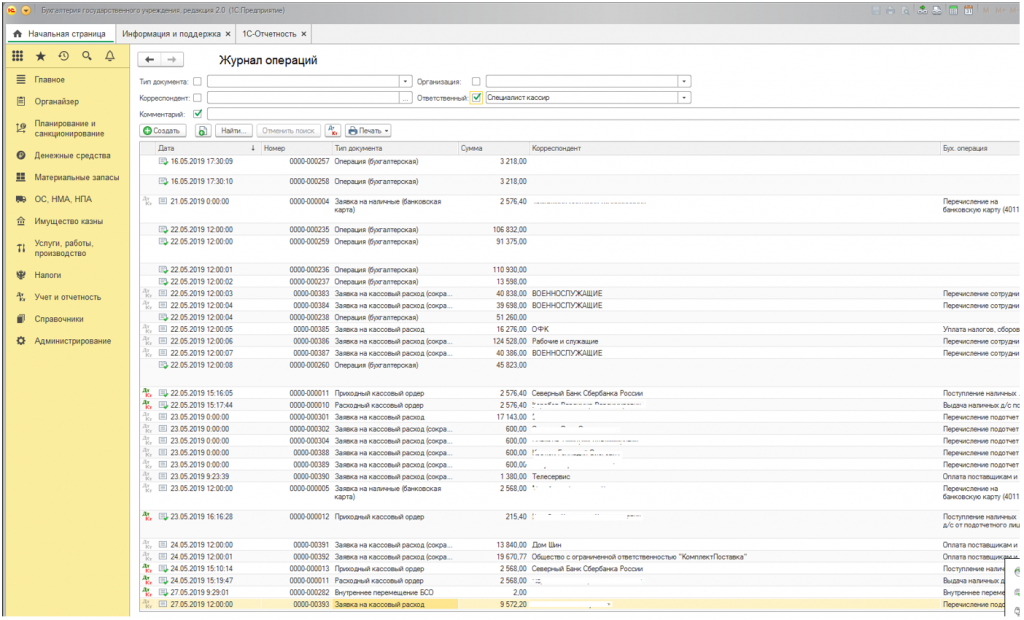Open notifications bell icon

(x=110, y=57)
